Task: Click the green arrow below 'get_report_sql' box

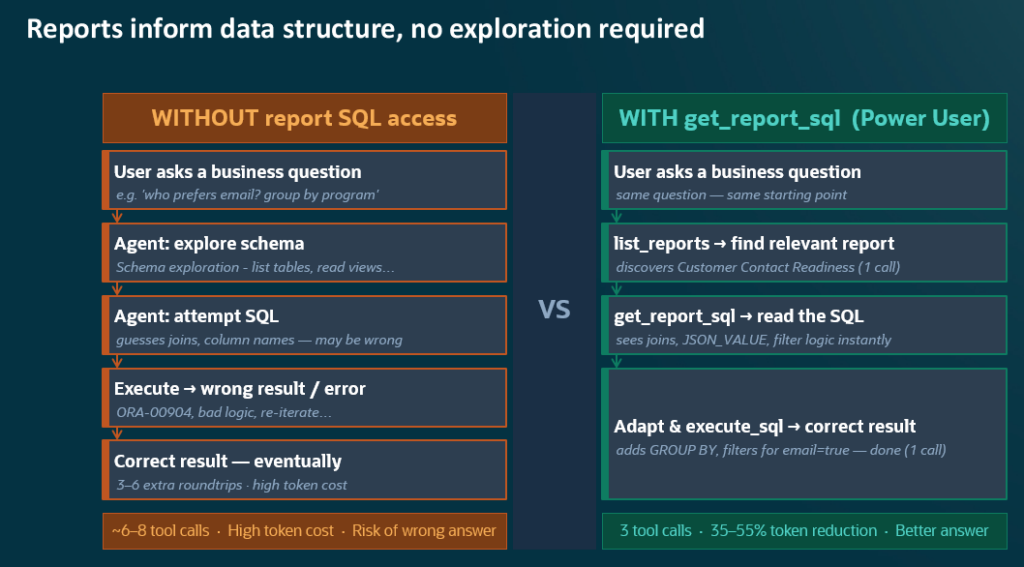Action: point(616,361)
